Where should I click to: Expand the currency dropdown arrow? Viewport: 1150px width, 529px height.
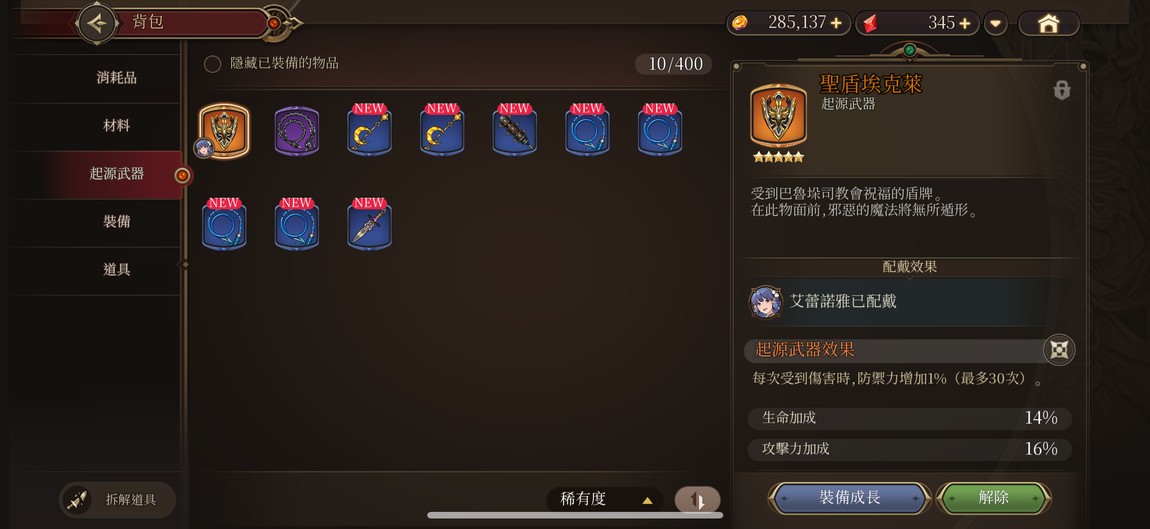pyautogui.click(x=995, y=23)
